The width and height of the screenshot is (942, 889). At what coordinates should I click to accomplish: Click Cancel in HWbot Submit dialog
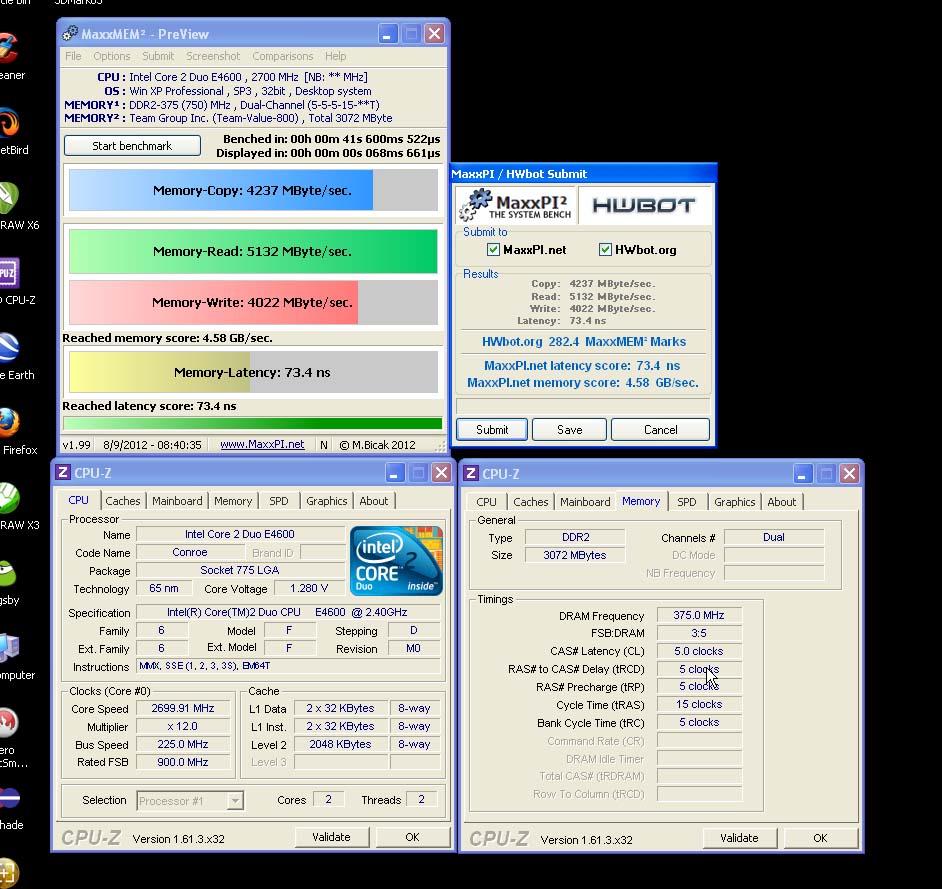(660, 430)
